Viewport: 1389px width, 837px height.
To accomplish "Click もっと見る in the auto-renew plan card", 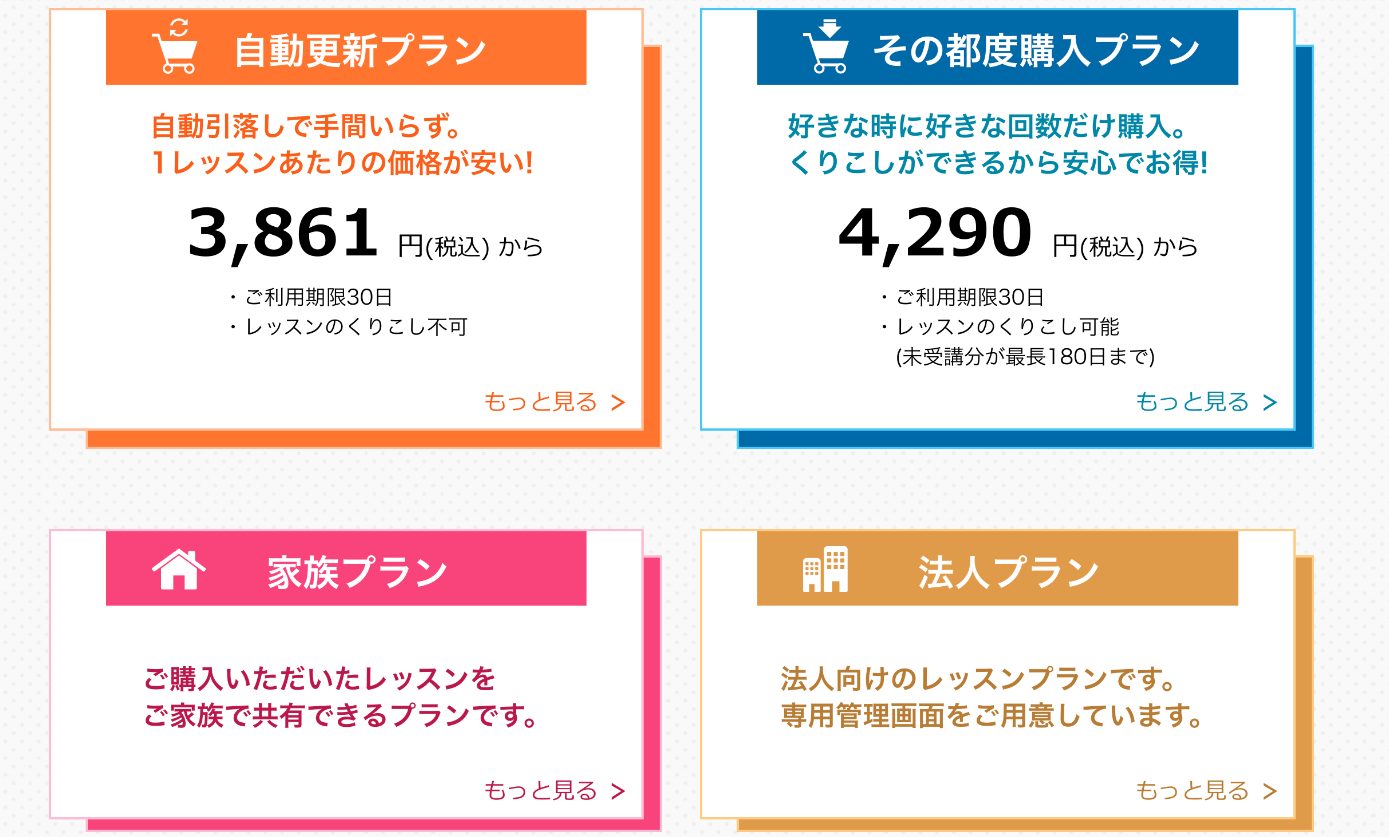I will 554,402.
